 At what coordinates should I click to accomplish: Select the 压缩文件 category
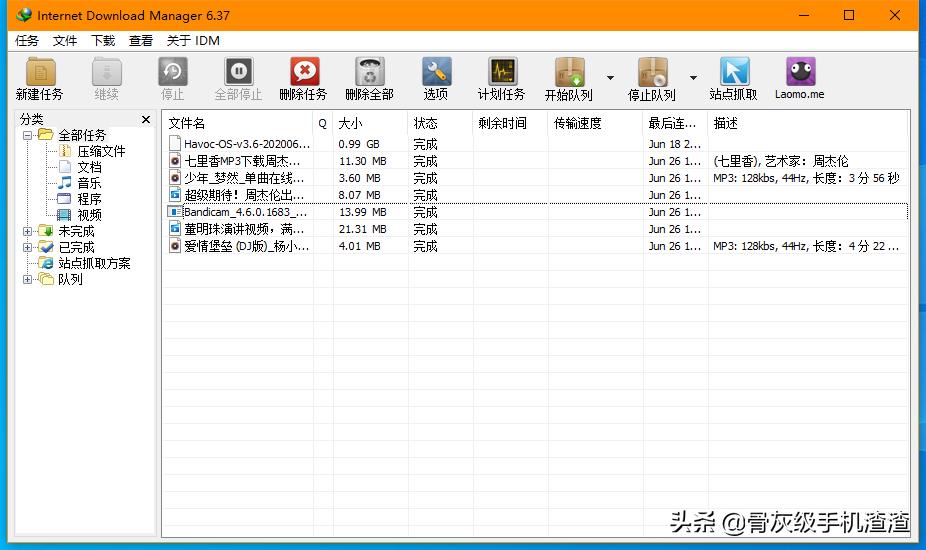[x=101, y=151]
